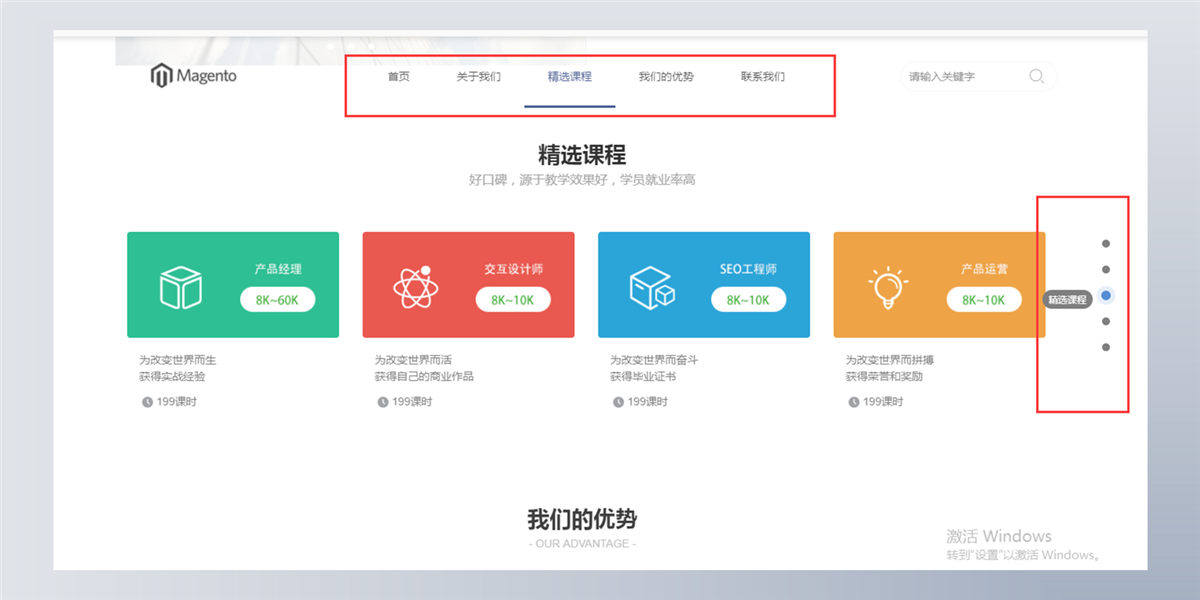This screenshot has height=600, width=1200.
Task: Click the second pagination dot control
Action: tap(1105, 268)
